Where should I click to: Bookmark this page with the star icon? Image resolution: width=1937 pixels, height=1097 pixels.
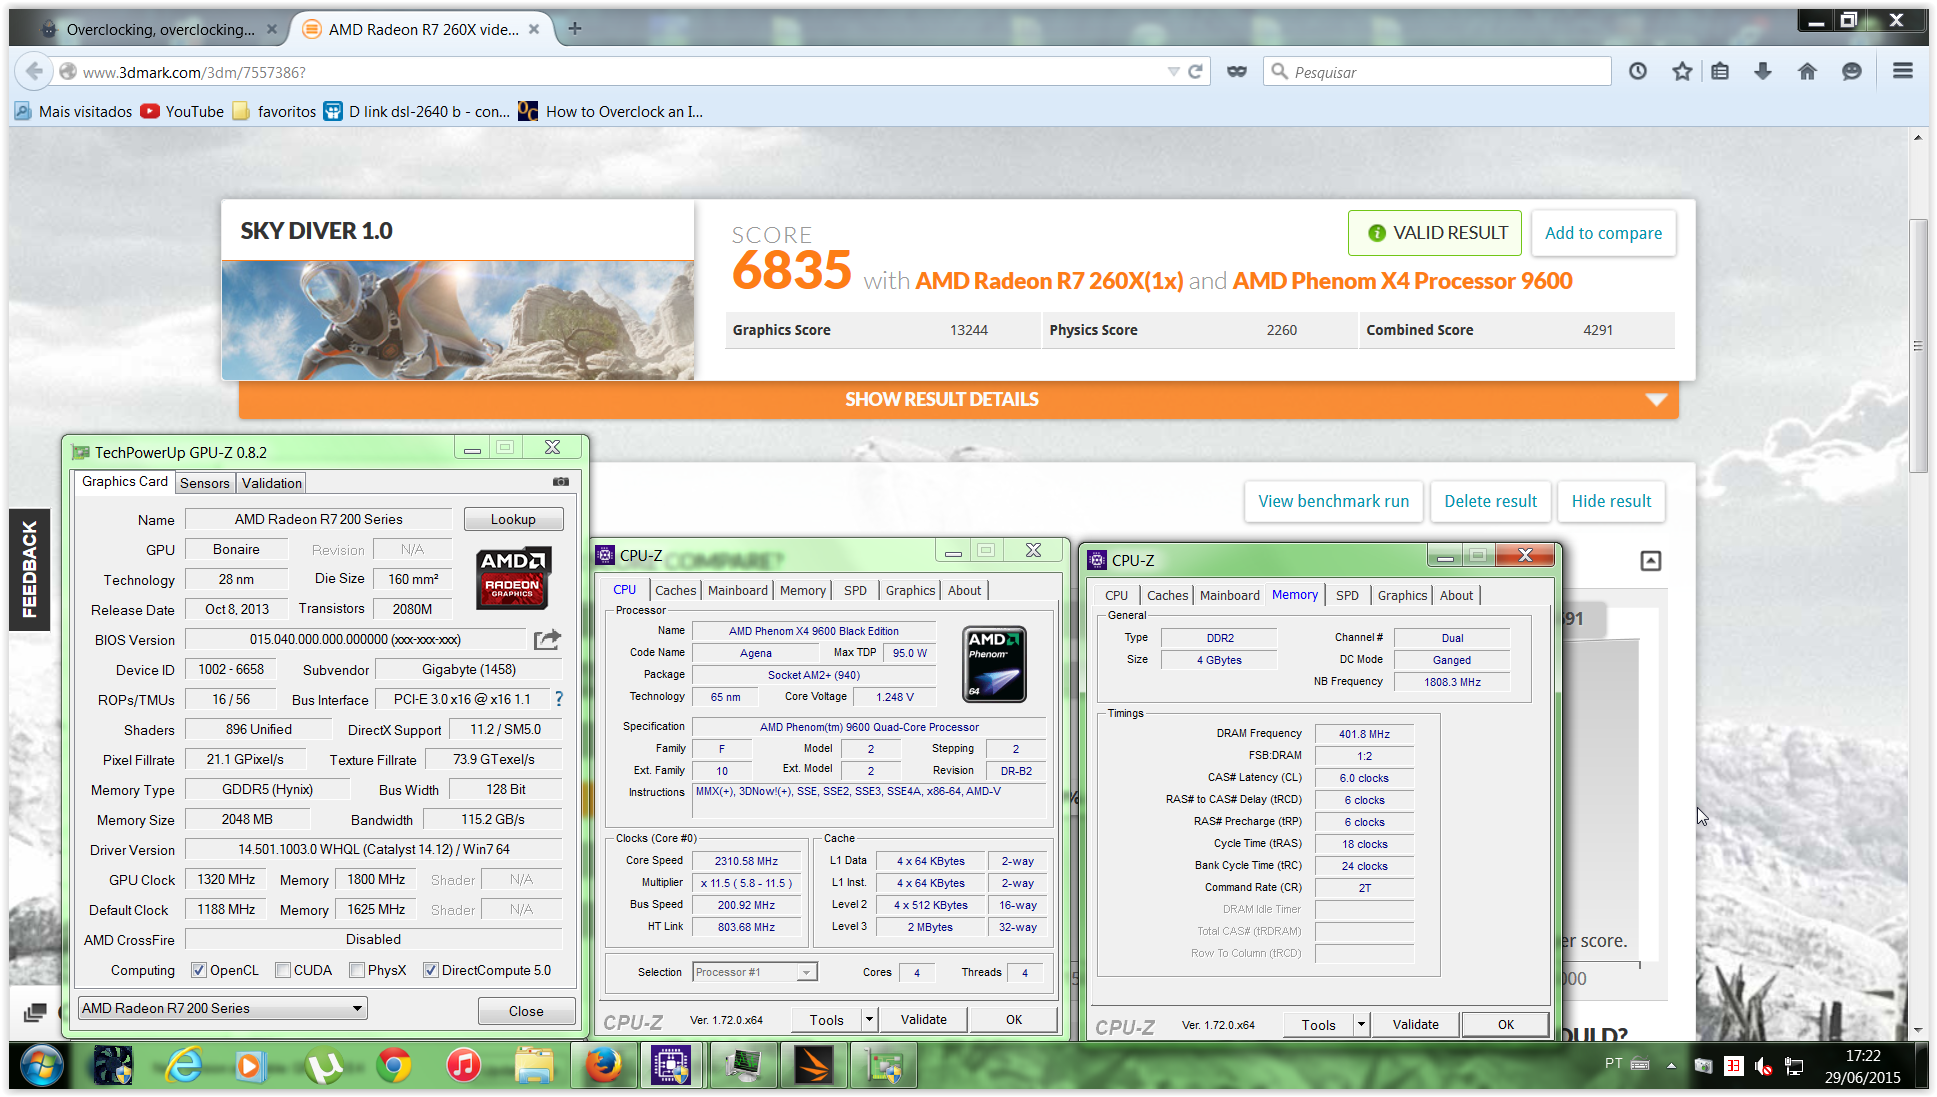point(1682,71)
